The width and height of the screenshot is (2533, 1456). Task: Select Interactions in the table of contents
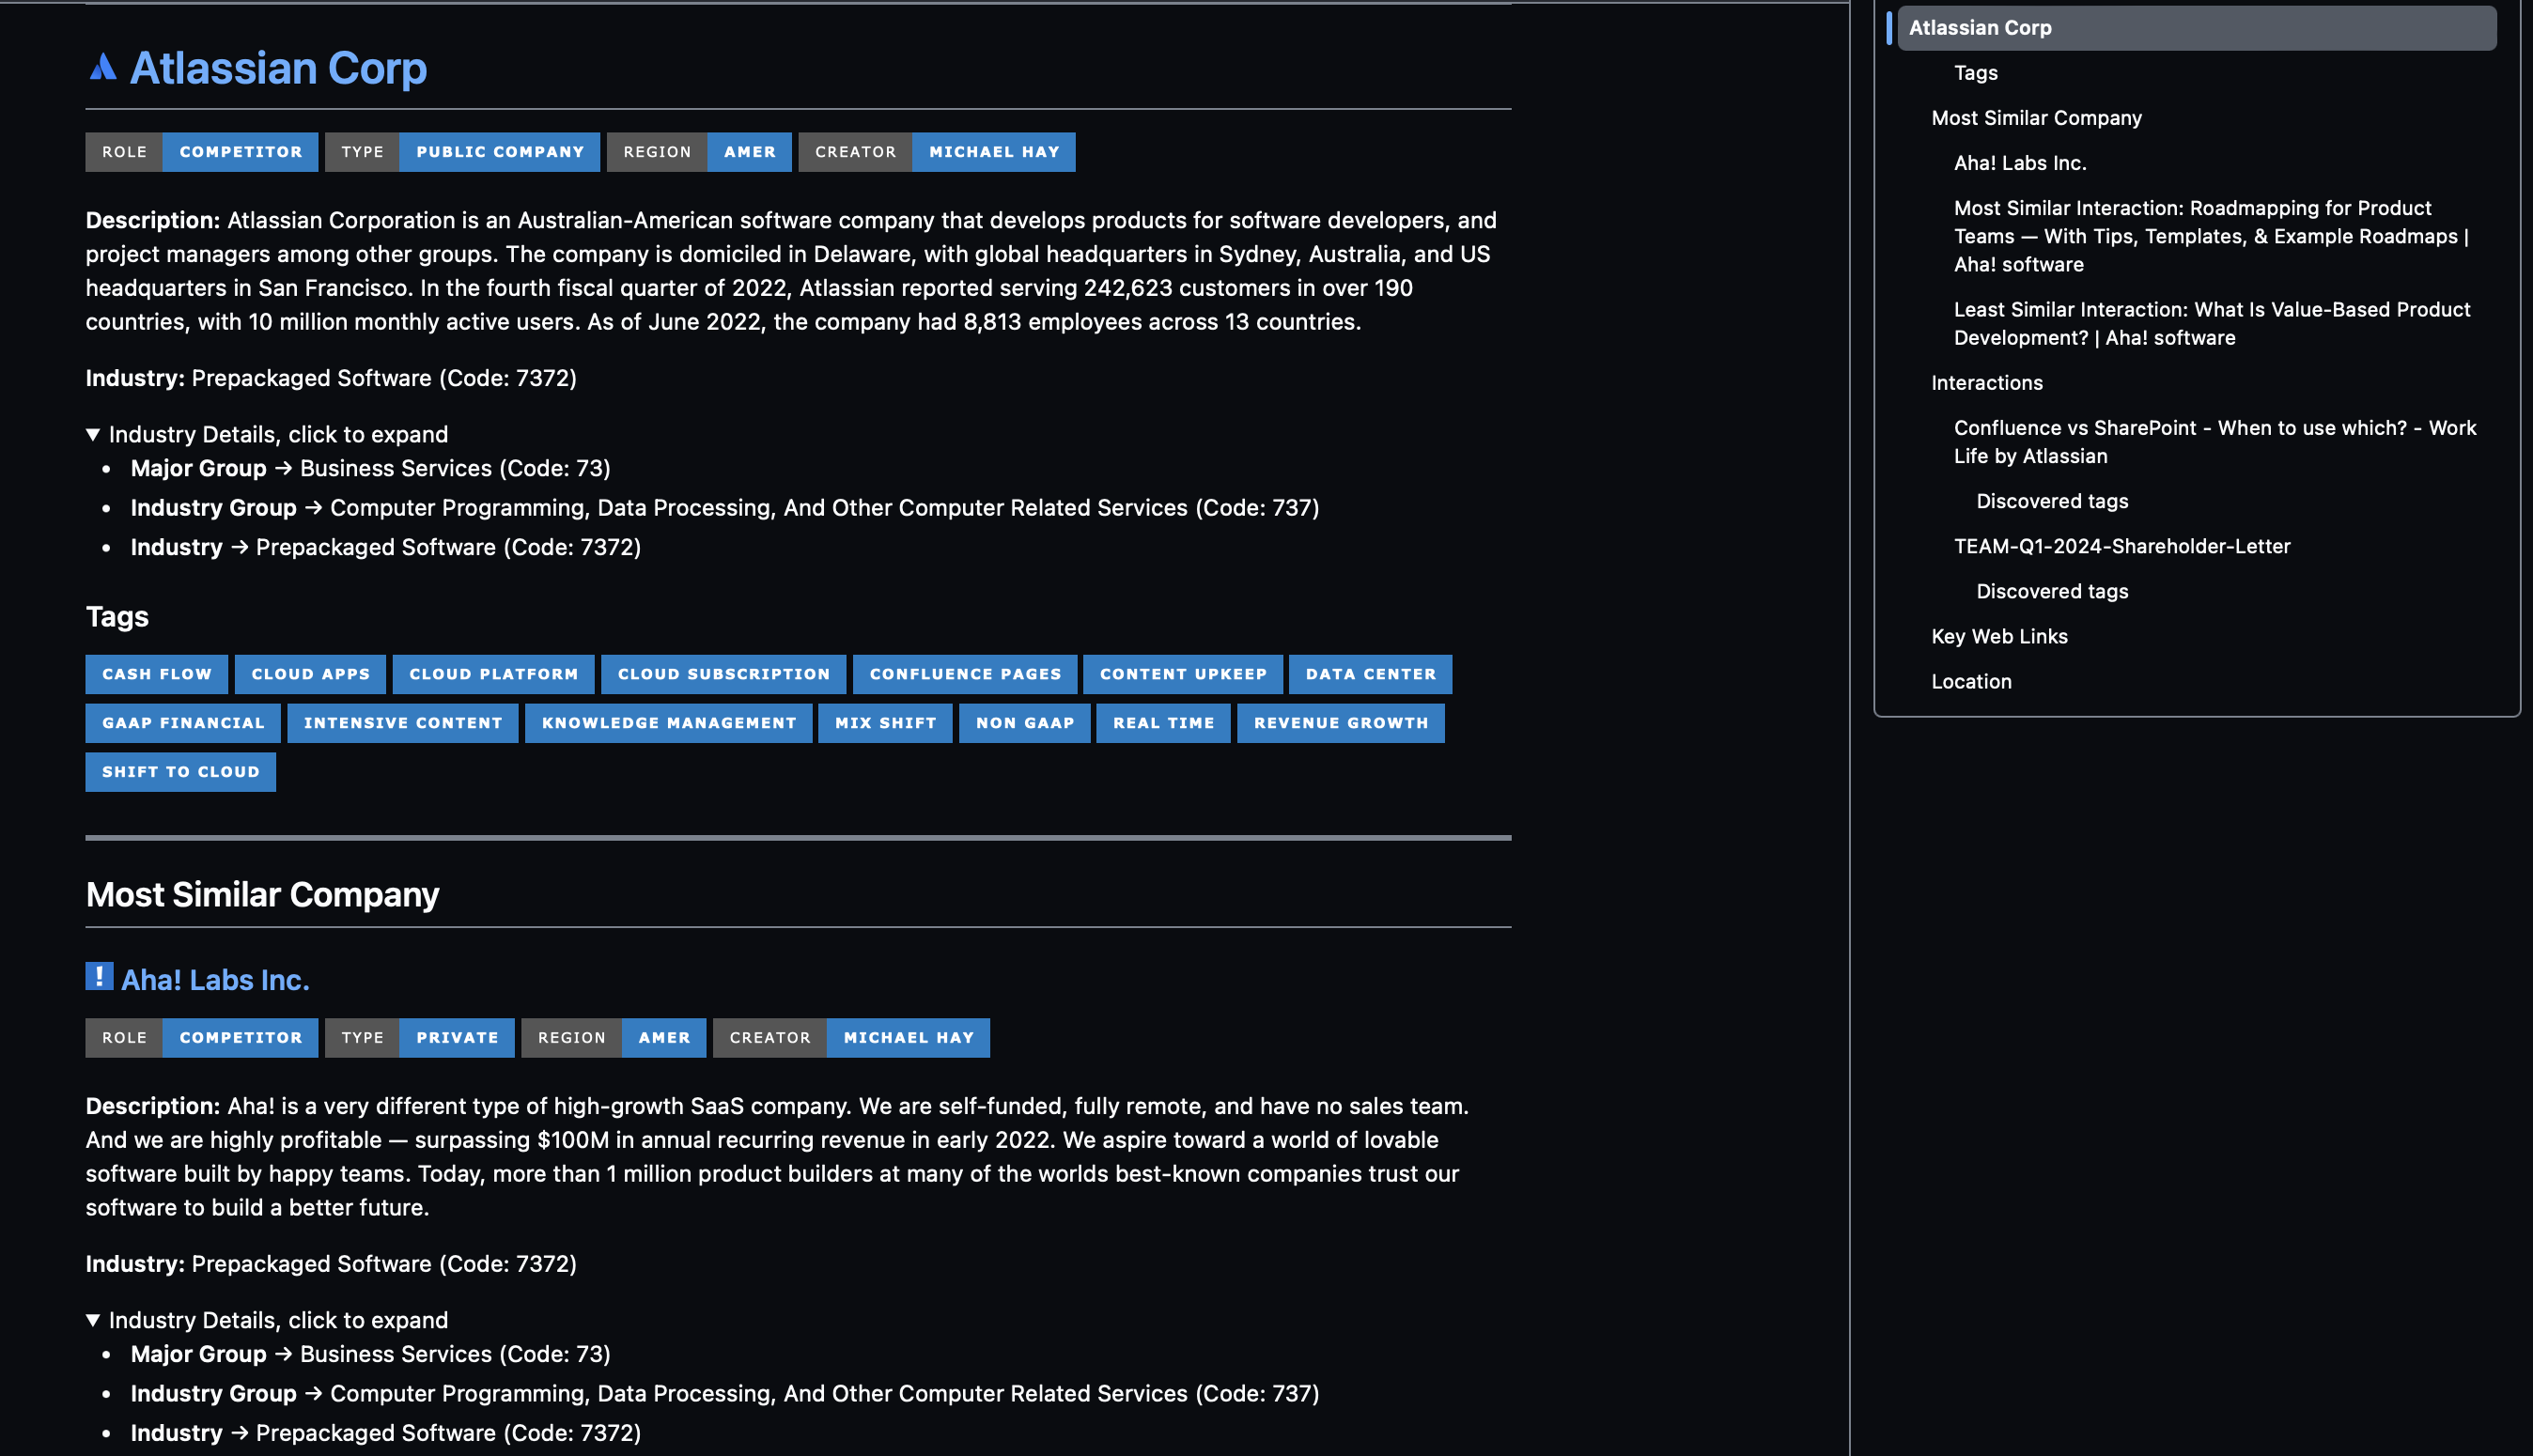pyautogui.click(x=1986, y=383)
